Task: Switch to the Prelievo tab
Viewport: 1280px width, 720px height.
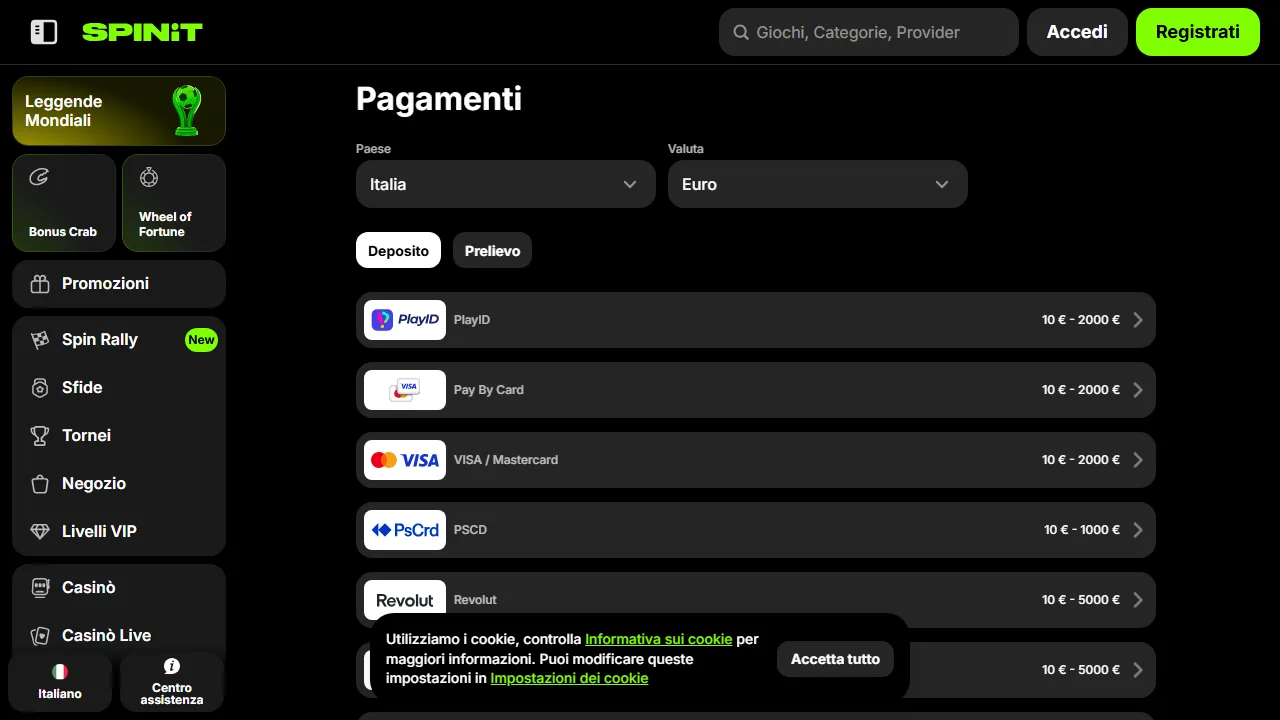Action: point(492,251)
